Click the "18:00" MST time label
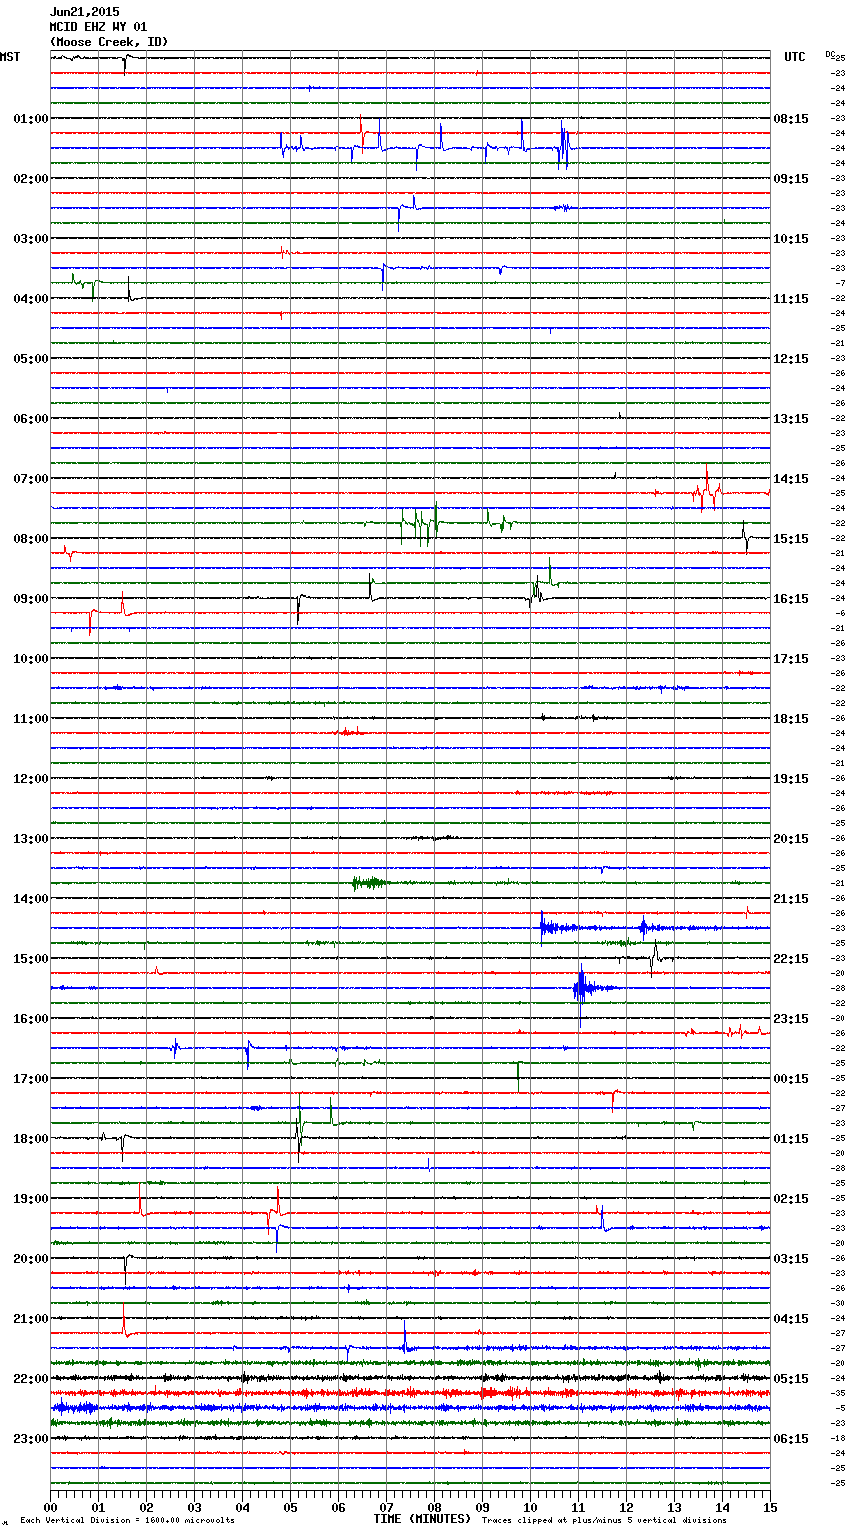Screen dimensions: 850x1534 [x=31, y=1139]
